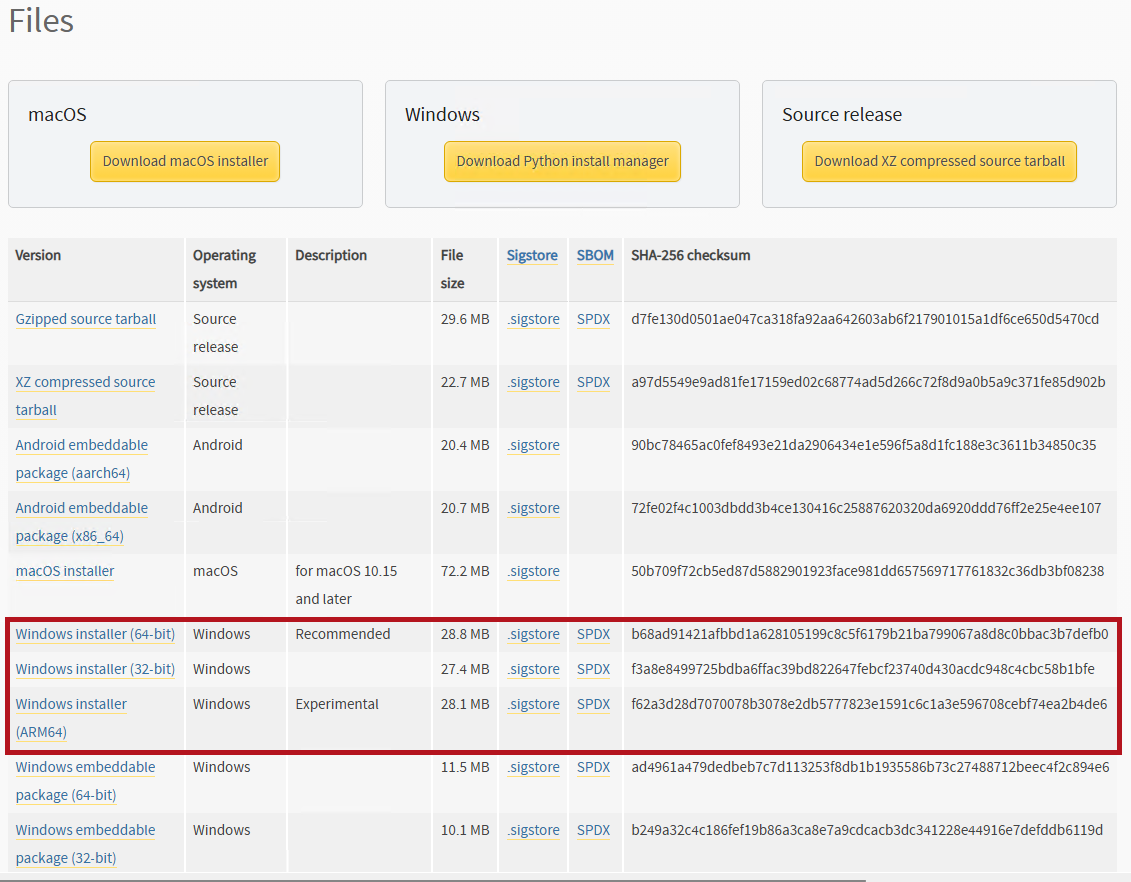Open the XZ compressed source tarball link
1131x882 pixels.
coord(85,382)
